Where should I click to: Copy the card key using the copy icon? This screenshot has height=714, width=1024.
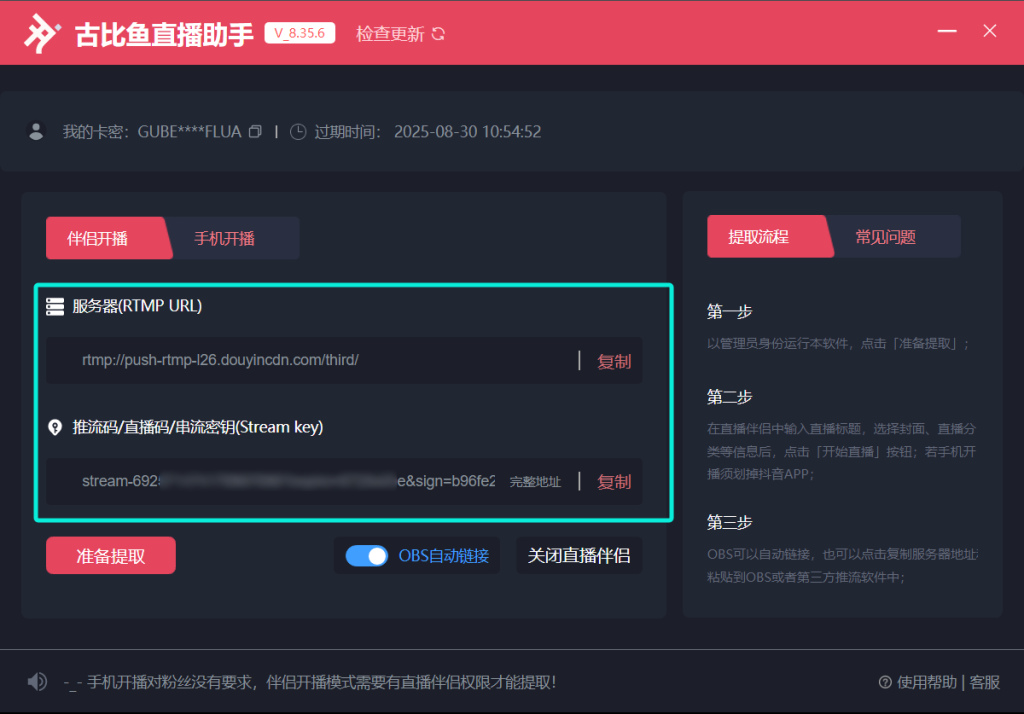(256, 132)
